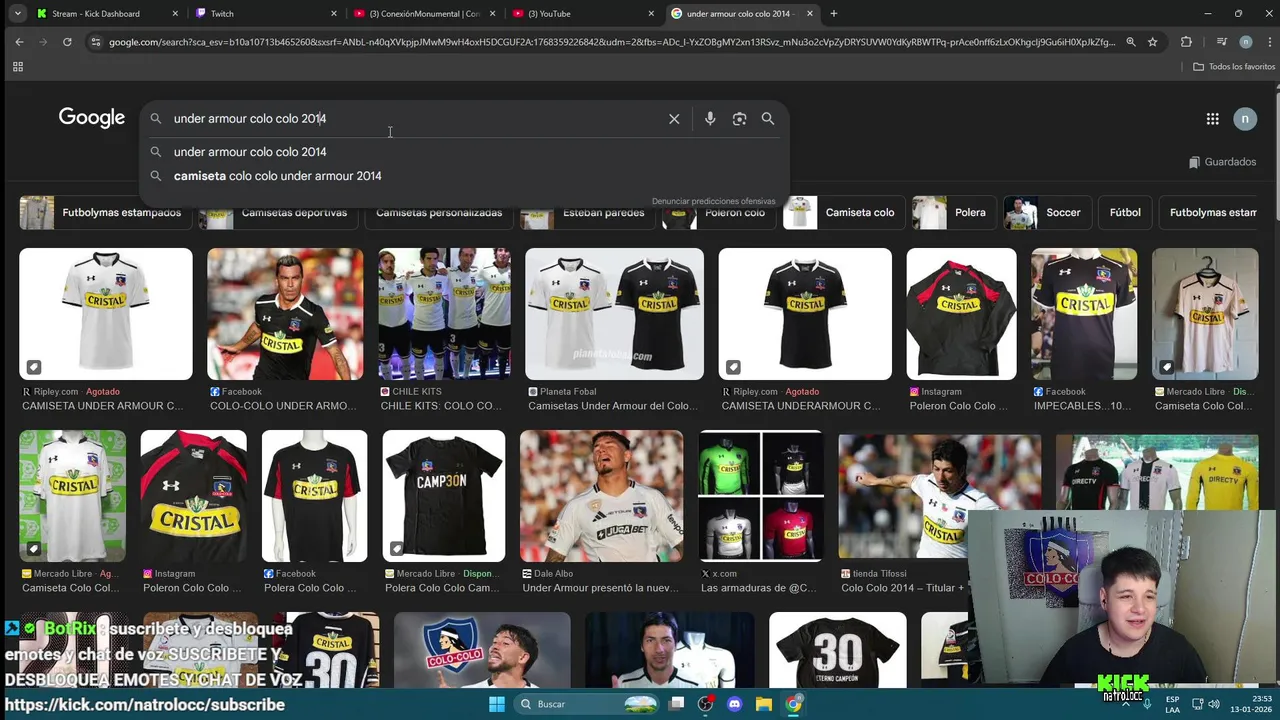Select suggestion 'under armour colo colo 2014'
Viewport: 1280px width, 720px height.
465,152
